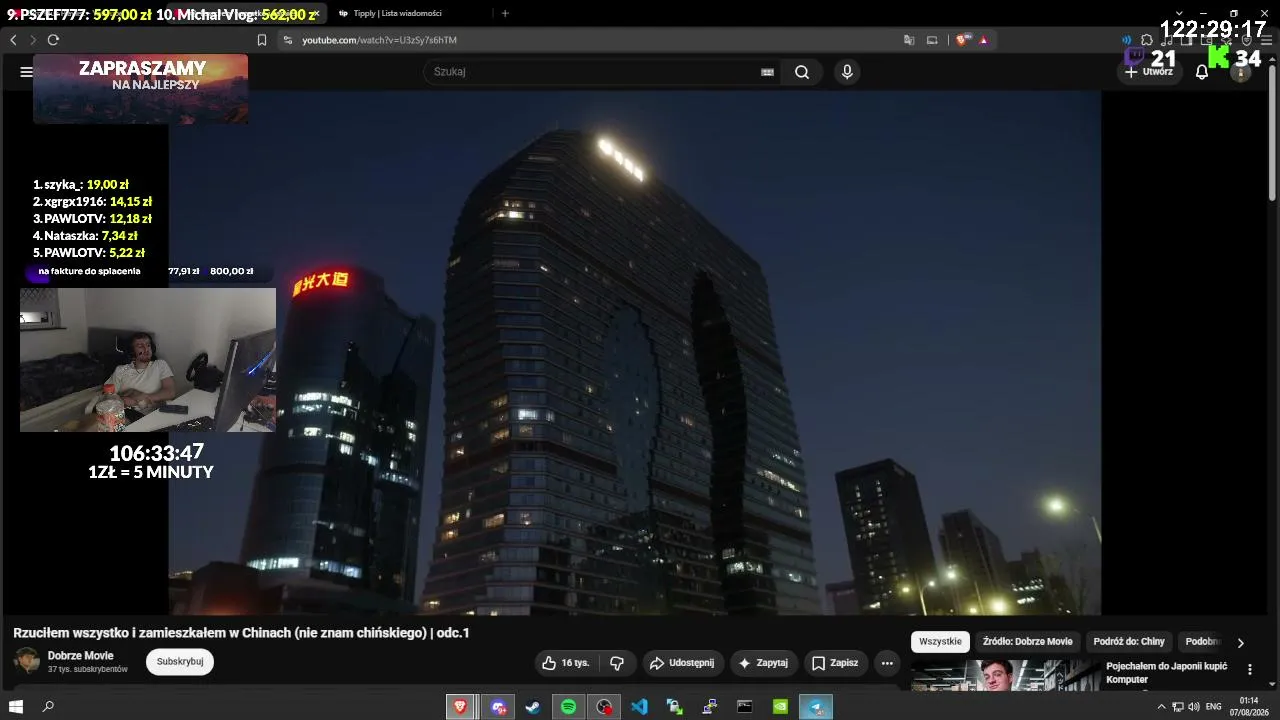Image resolution: width=1280 pixels, height=720 pixels.
Task: Click the cast/media icon in the address bar
Action: click(932, 40)
